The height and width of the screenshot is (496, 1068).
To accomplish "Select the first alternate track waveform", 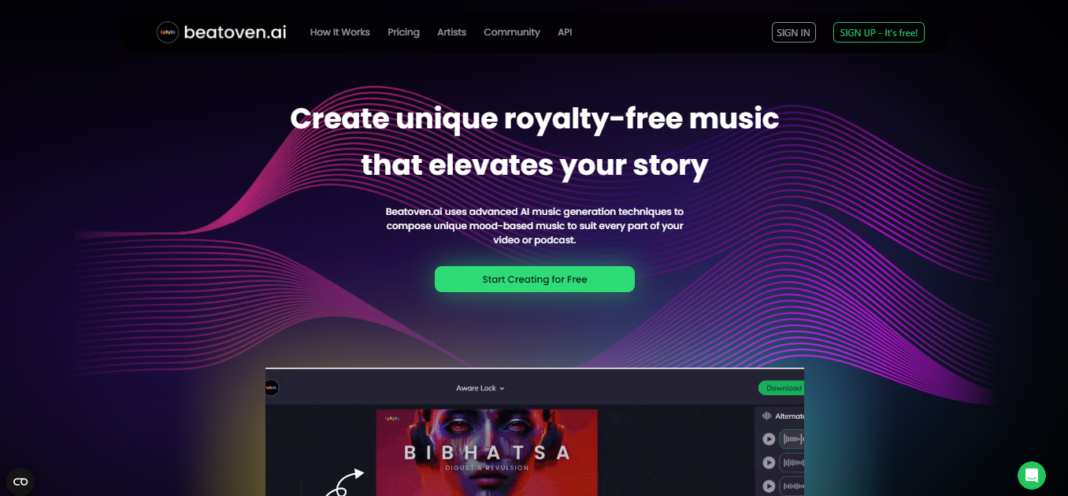I will [792, 439].
